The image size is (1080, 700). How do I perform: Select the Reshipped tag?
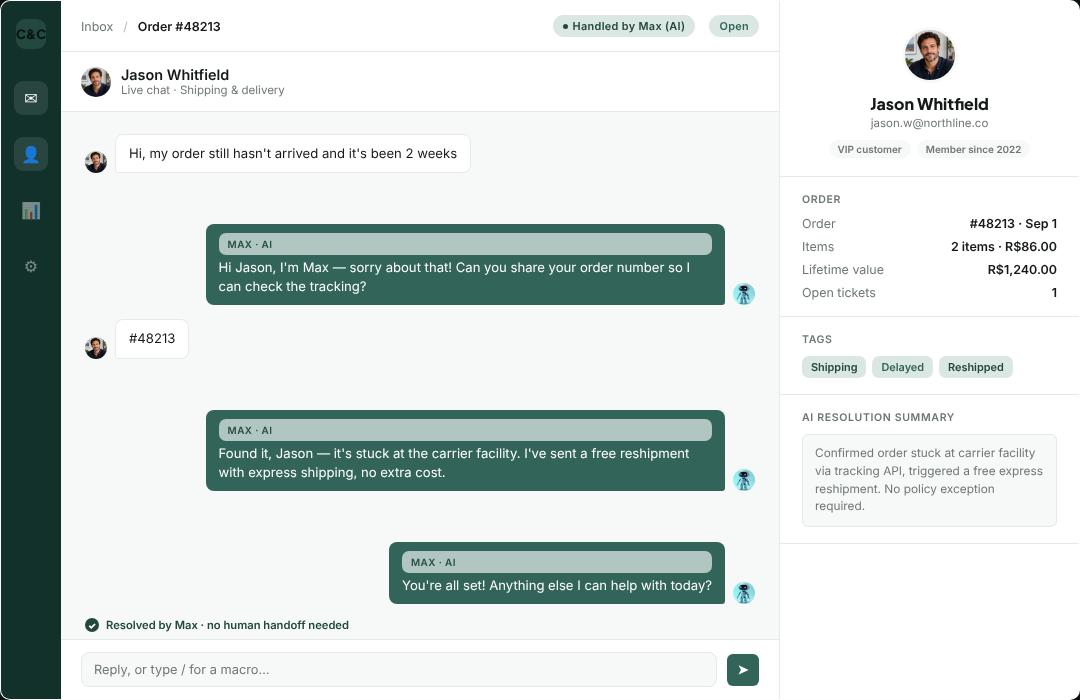975,367
